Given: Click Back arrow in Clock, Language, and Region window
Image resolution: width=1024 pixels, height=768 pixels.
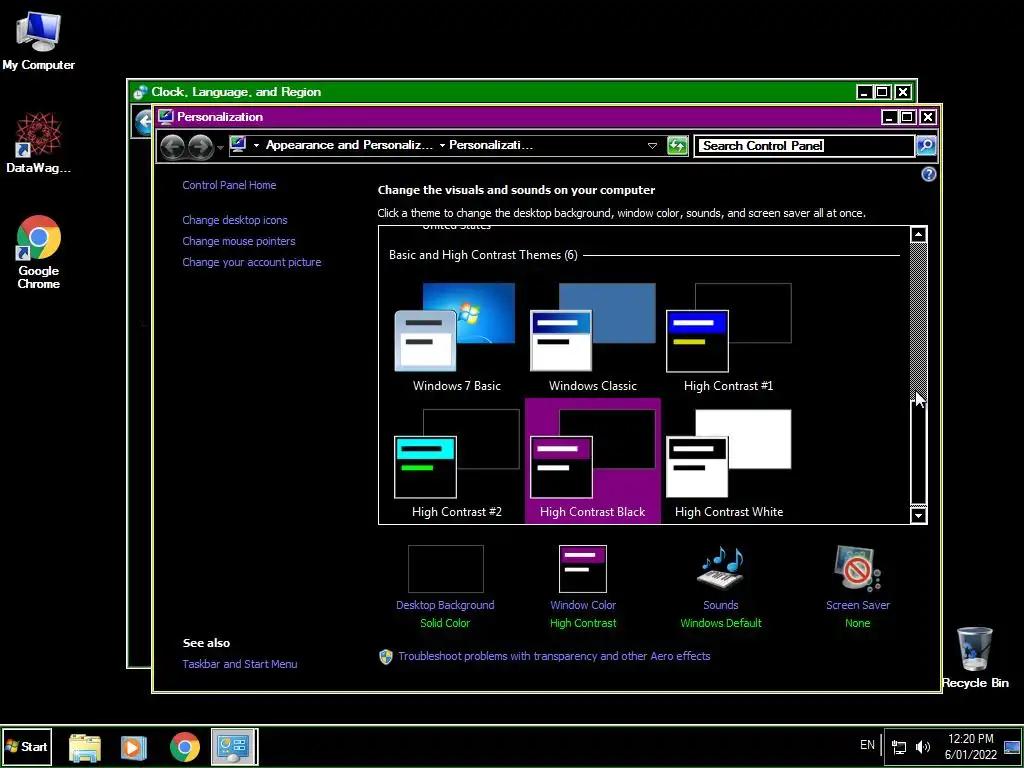Looking at the screenshot, I should coord(143,121).
